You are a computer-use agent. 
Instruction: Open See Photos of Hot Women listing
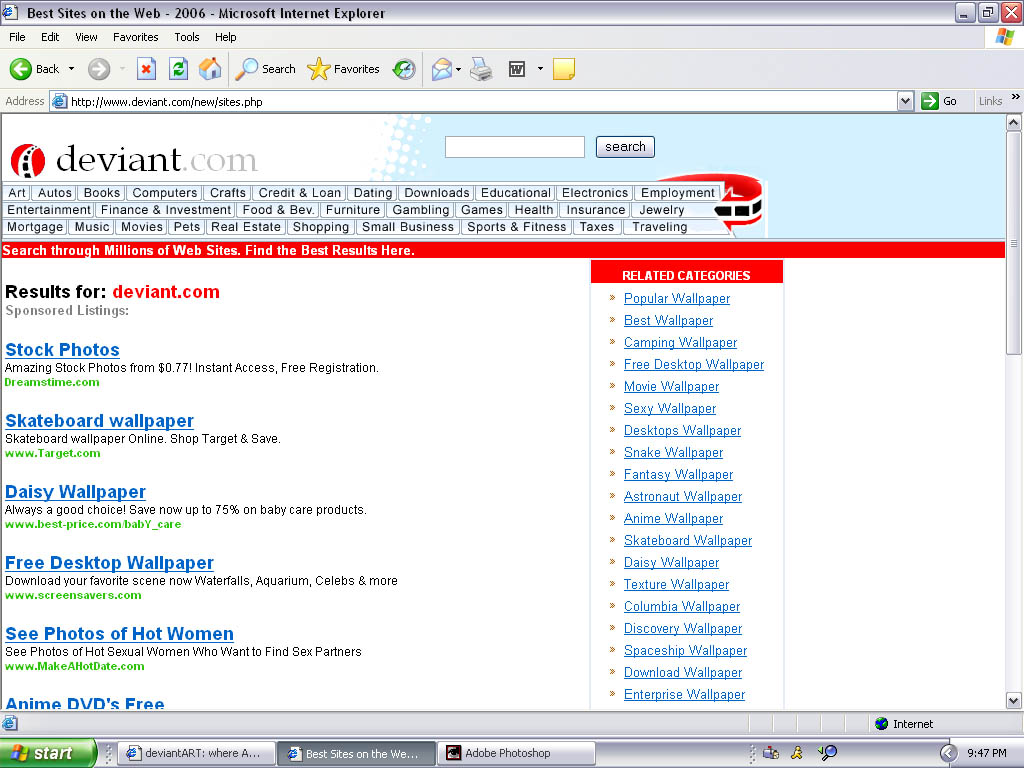coord(120,633)
